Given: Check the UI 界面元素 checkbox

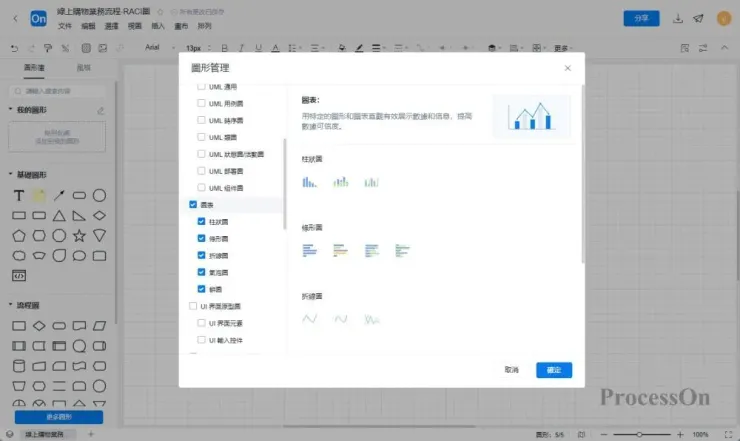Looking at the screenshot, I should (x=201, y=323).
